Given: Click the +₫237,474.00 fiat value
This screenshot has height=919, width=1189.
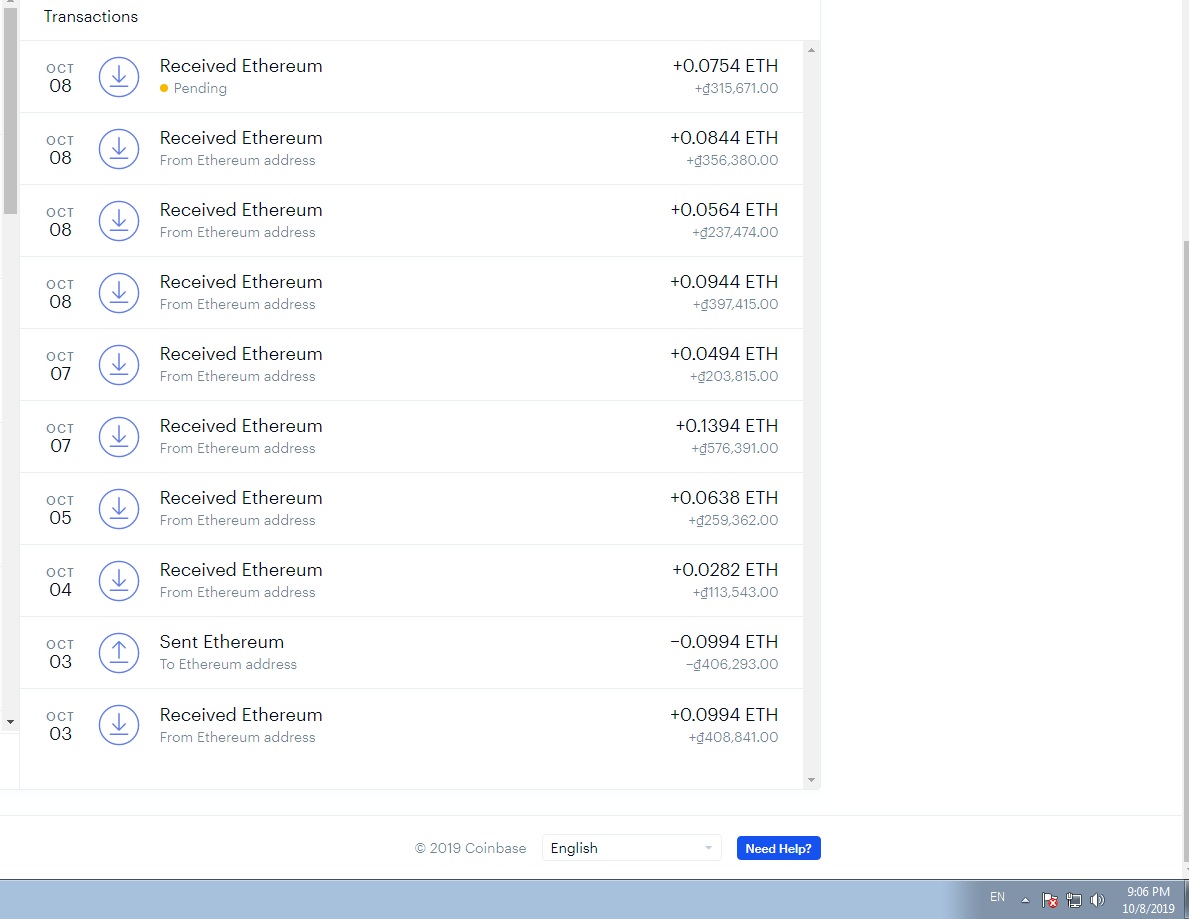Looking at the screenshot, I should pyautogui.click(x=735, y=232).
